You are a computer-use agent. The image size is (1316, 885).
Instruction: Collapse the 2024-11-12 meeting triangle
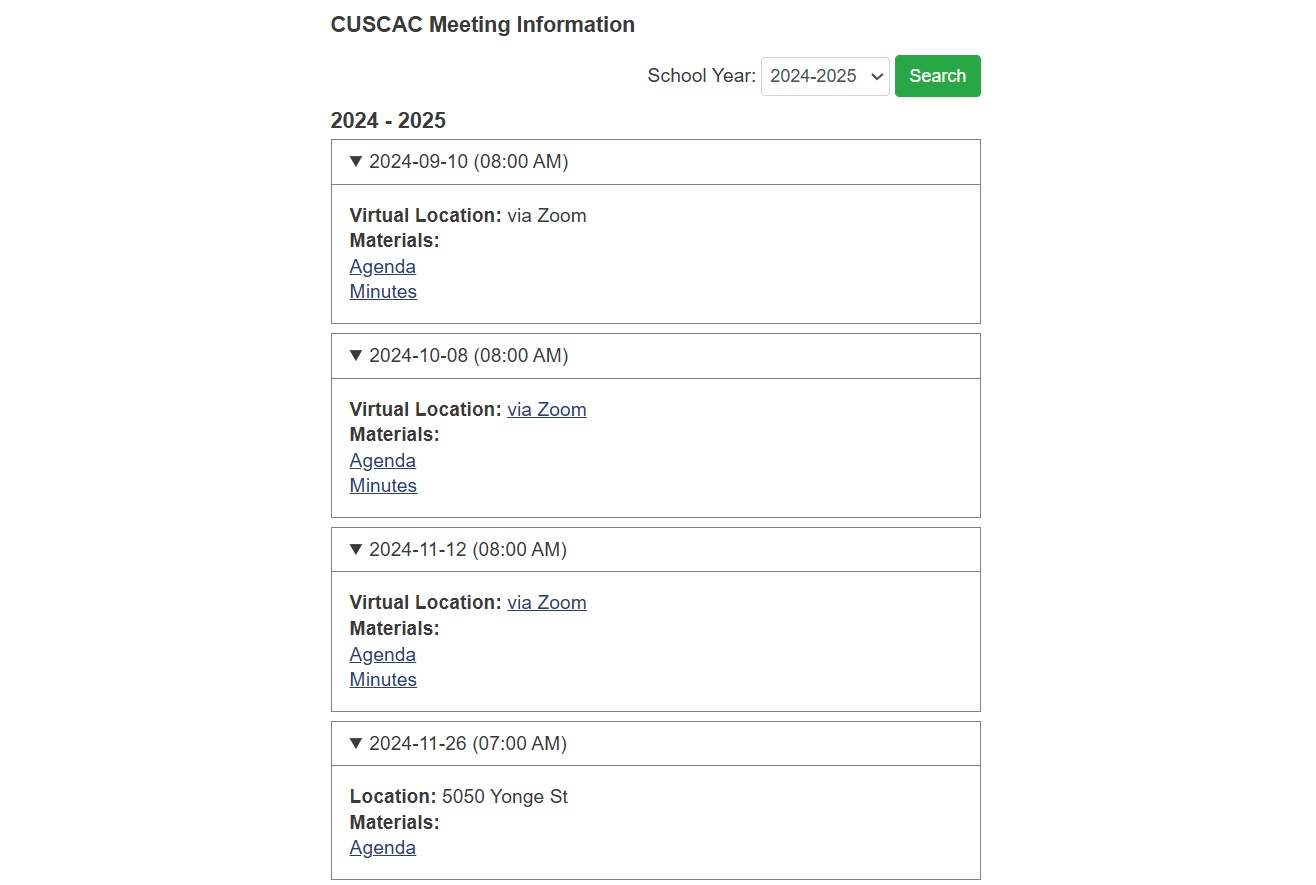356,550
